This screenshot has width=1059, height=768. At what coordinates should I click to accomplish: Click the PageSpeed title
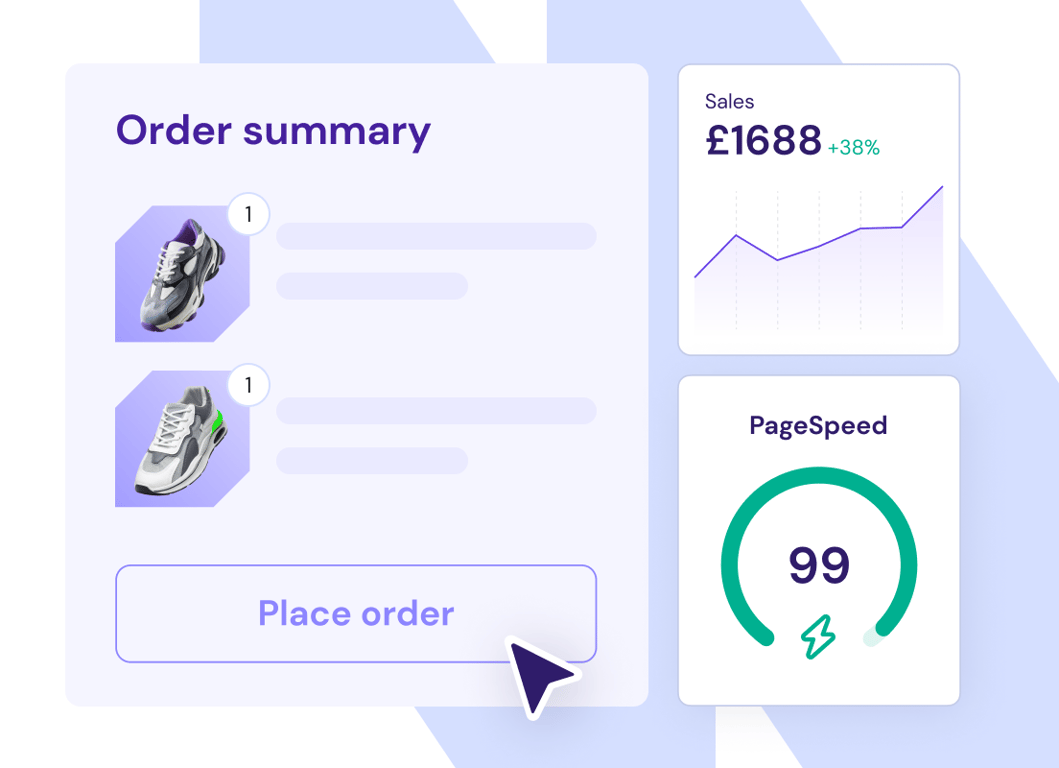point(819,426)
